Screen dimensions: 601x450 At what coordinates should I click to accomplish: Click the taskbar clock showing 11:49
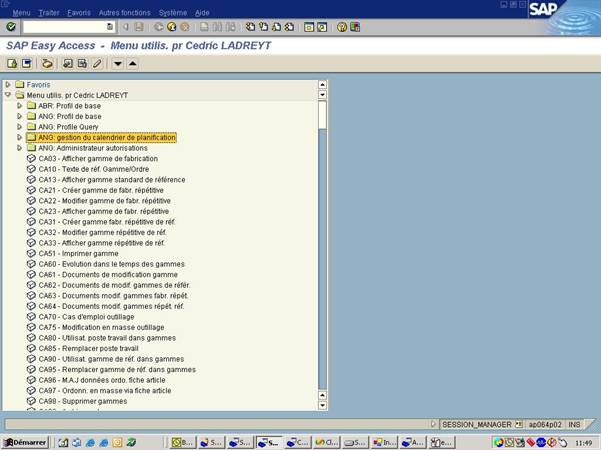(583, 443)
